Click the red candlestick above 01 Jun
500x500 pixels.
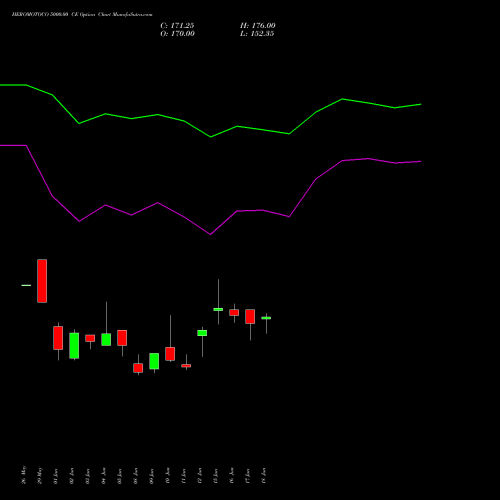(58, 338)
